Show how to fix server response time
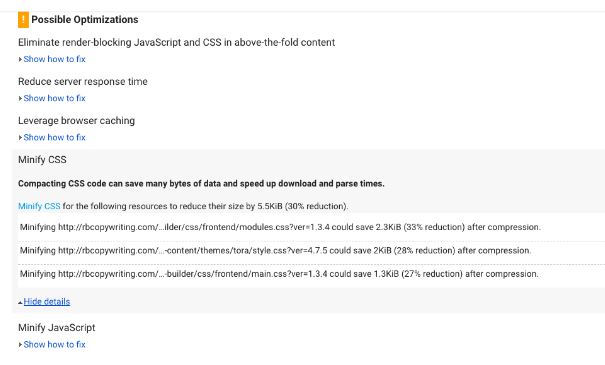 click(x=54, y=98)
